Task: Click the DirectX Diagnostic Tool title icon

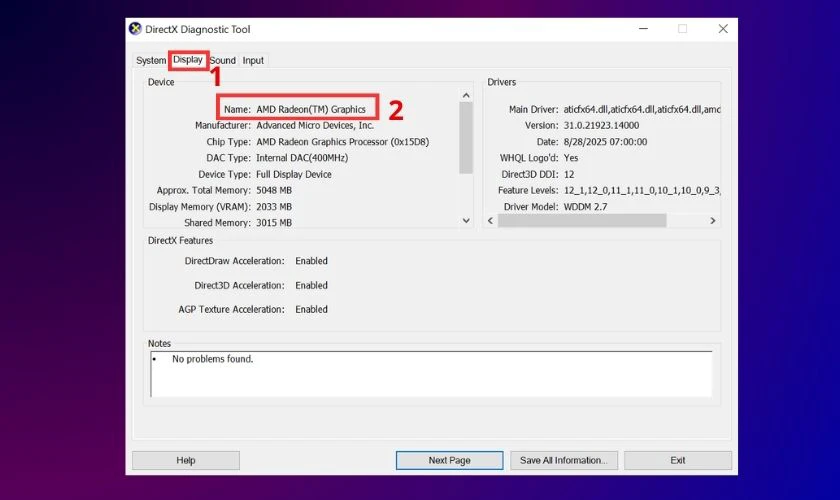Action: point(135,29)
